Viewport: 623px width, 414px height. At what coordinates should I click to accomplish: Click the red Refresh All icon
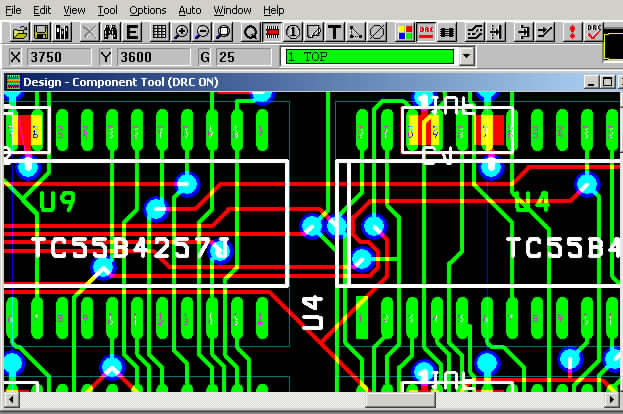click(x=572, y=32)
